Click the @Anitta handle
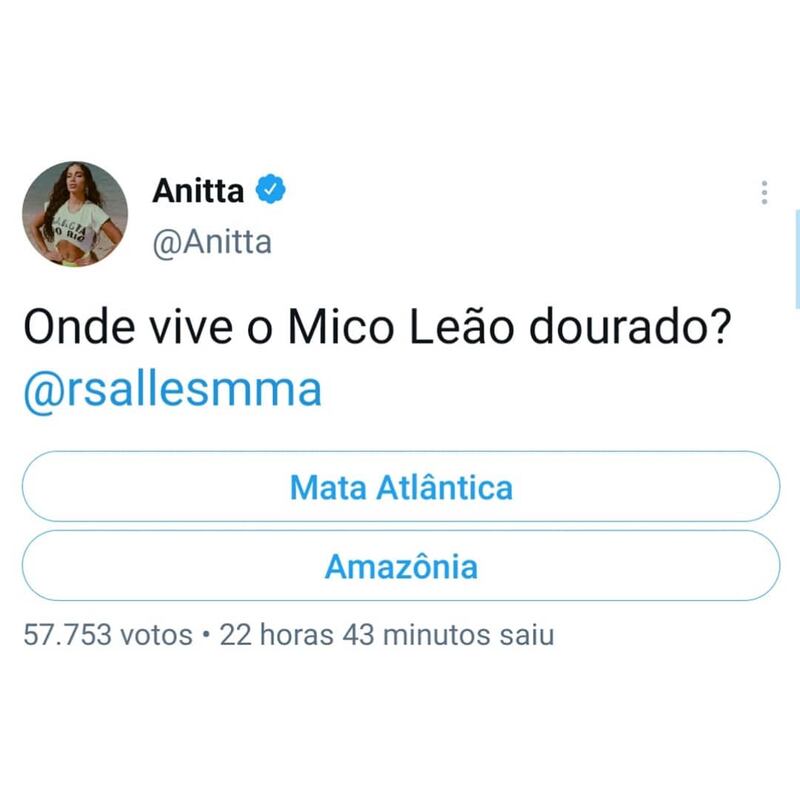Screen dimensions: 800x800 212,242
